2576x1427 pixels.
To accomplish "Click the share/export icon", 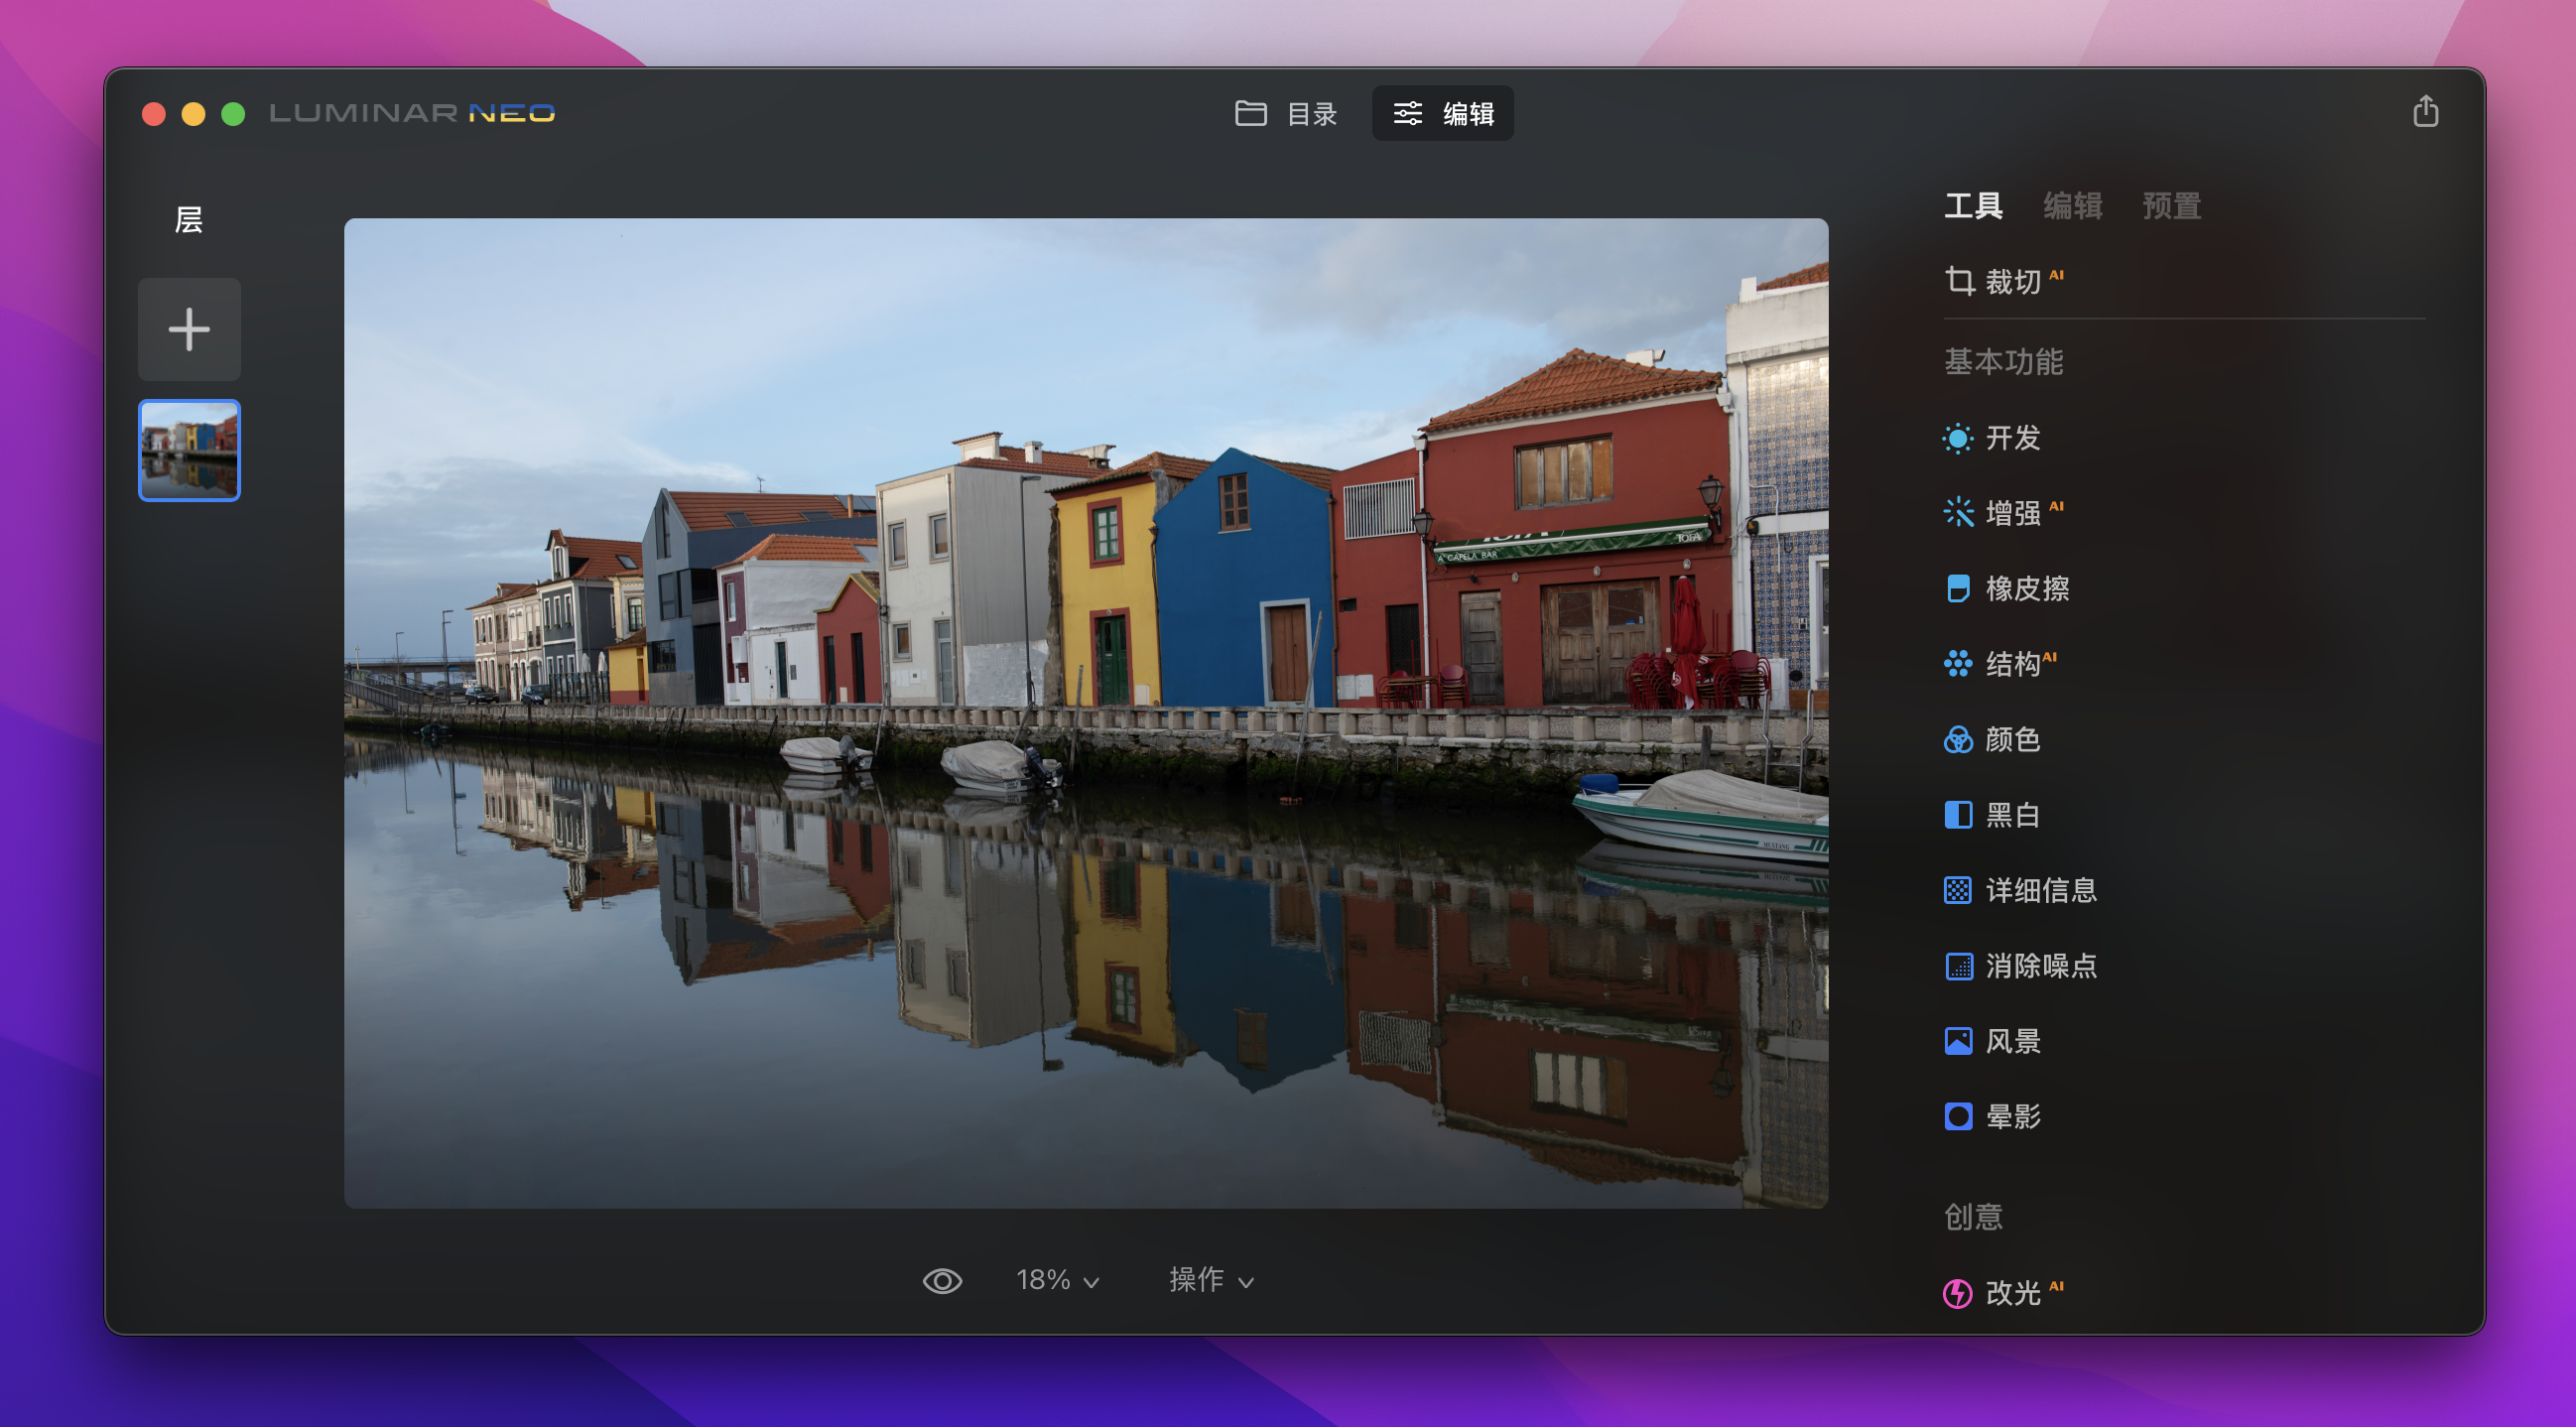I will 2425,112.
